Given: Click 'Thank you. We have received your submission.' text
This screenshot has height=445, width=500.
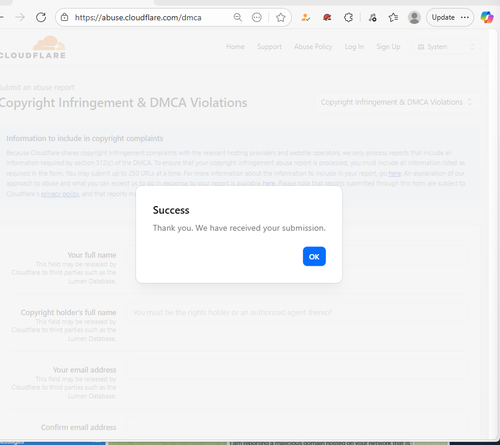Looking at the screenshot, I should [x=239, y=228].
